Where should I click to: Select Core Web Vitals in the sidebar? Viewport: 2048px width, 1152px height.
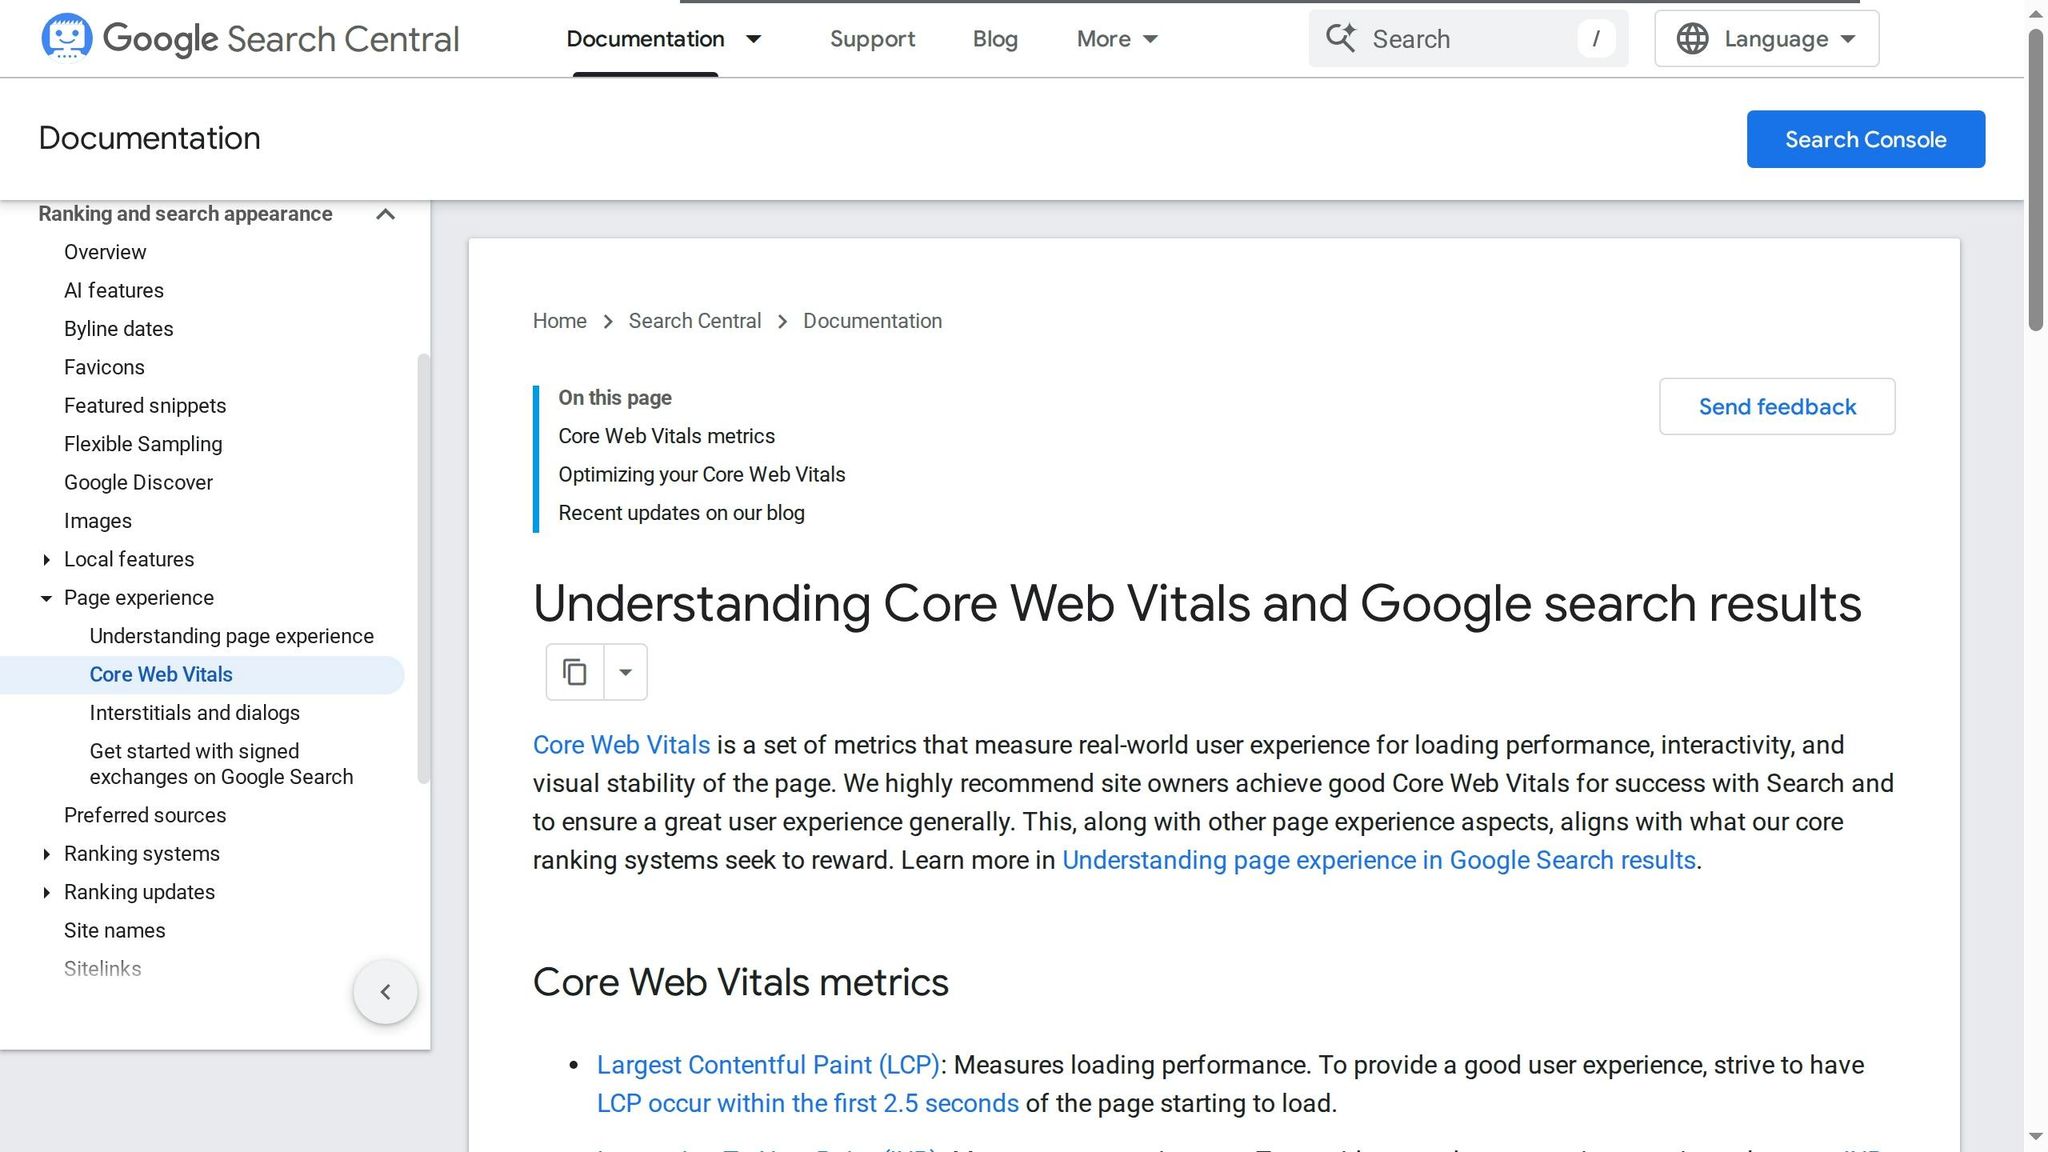click(160, 674)
